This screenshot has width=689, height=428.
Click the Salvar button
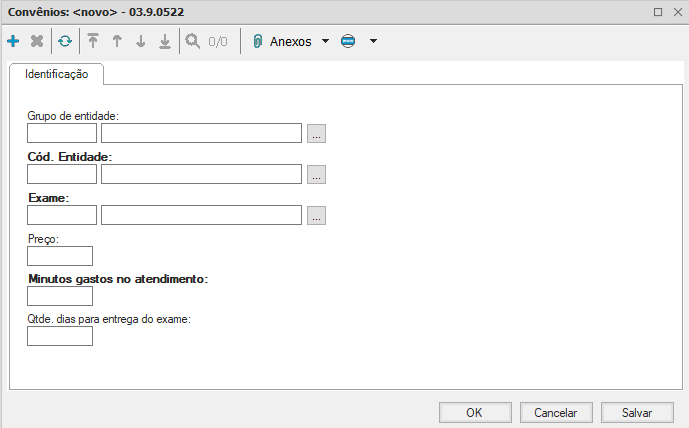point(637,412)
